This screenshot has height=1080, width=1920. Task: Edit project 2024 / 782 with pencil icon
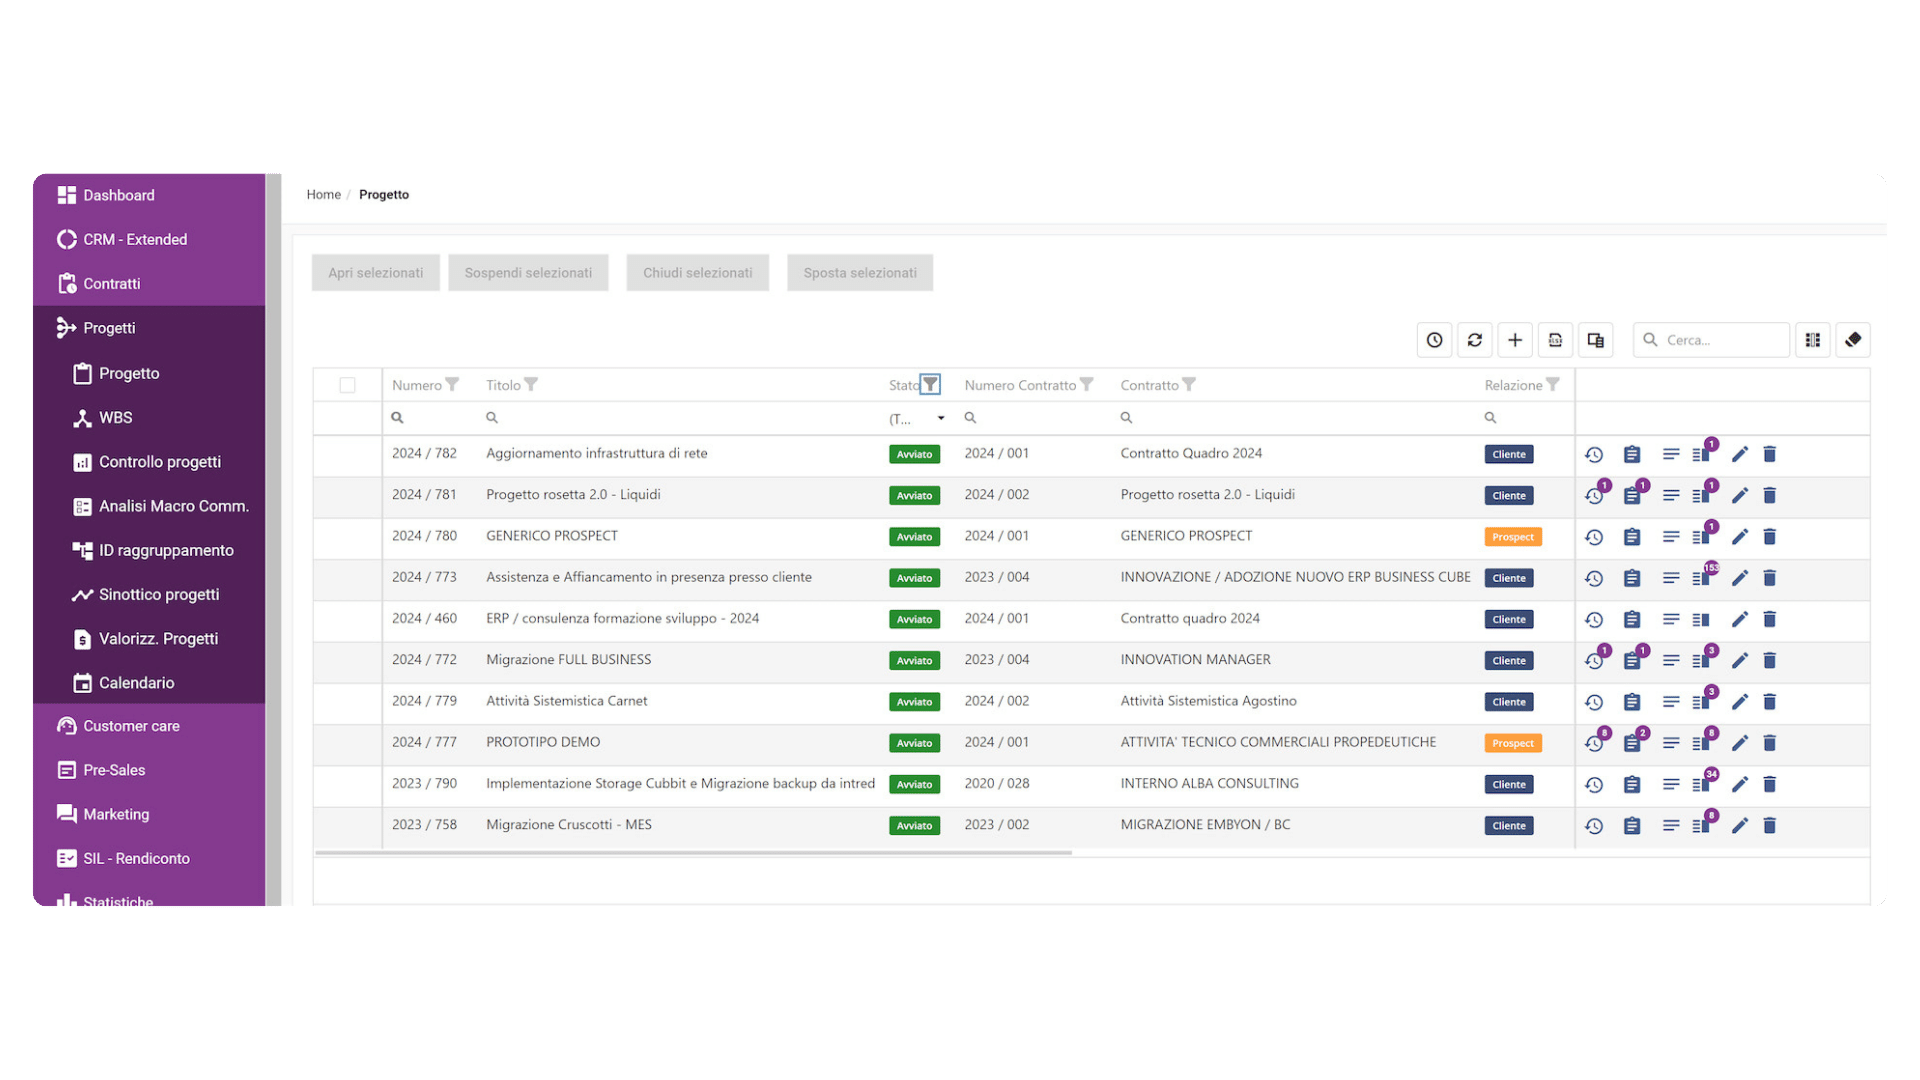pos(1740,455)
